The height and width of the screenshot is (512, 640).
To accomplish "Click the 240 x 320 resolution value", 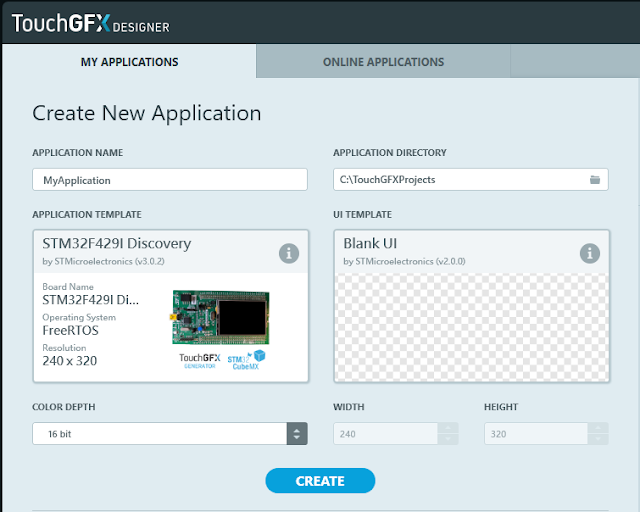I will [70, 361].
